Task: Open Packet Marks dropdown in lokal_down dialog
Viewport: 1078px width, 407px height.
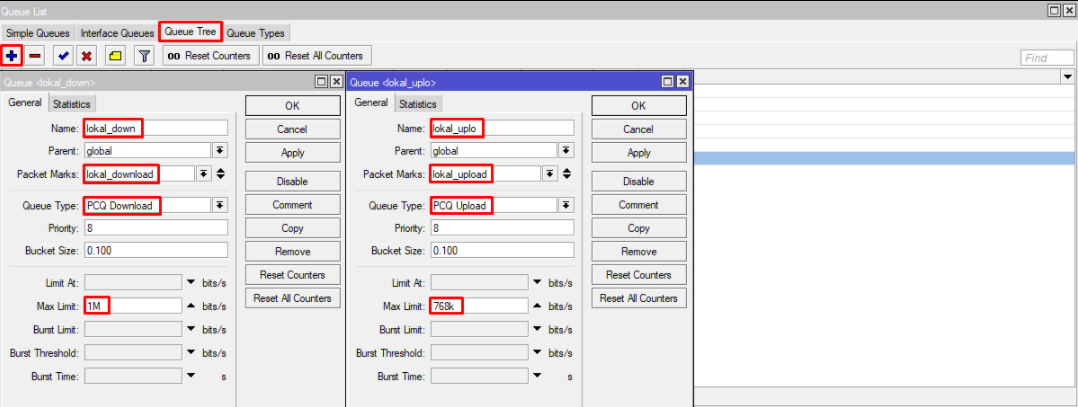Action: 204,174
